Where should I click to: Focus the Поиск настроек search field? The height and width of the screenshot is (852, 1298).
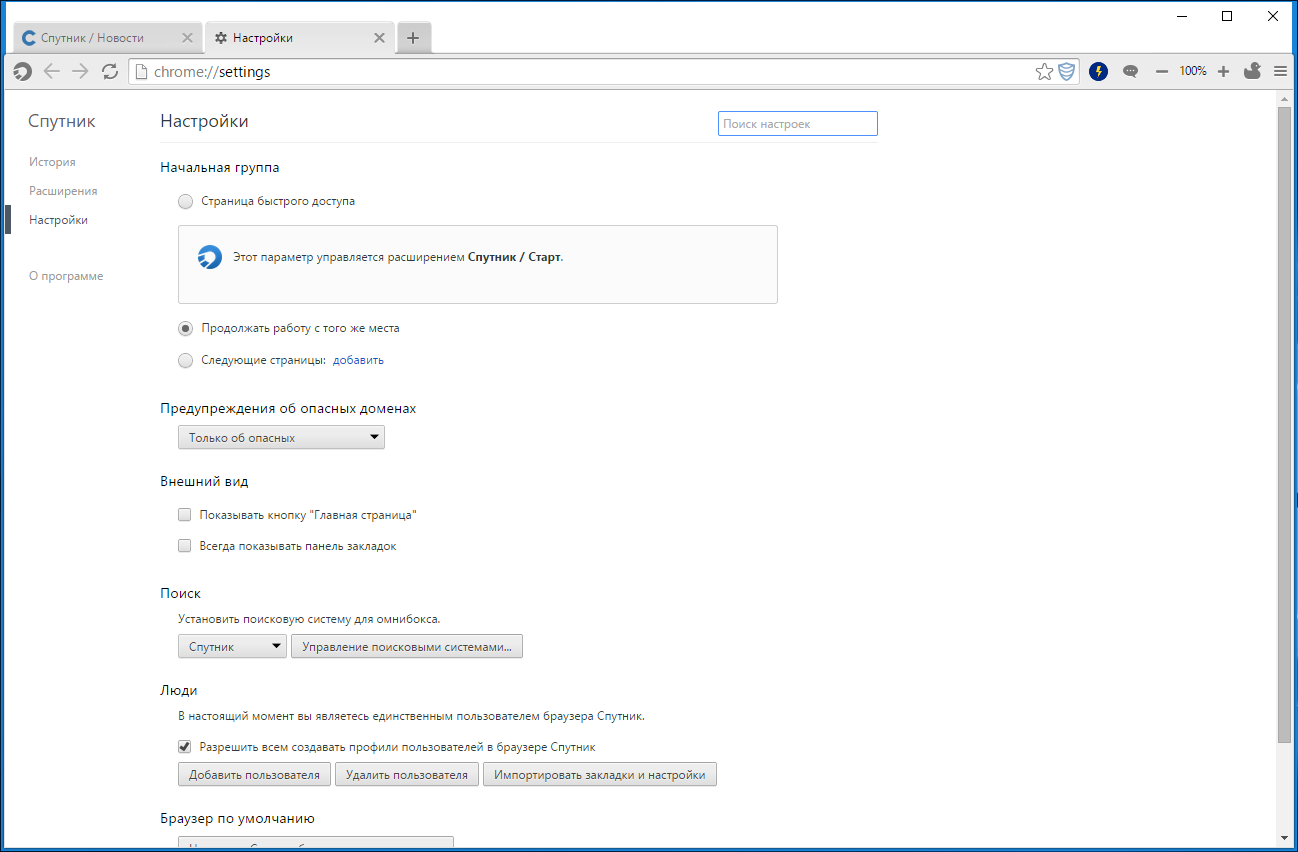[x=798, y=124]
